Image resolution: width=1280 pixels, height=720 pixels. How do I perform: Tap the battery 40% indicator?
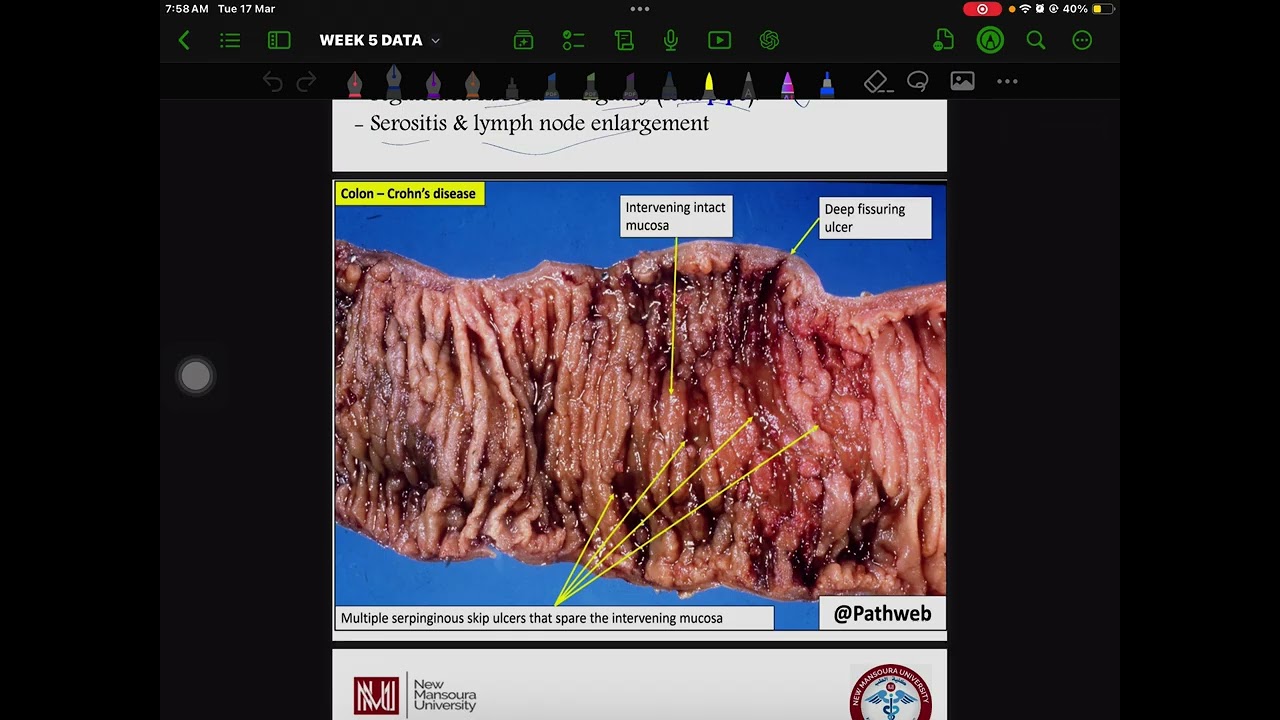coord(1088,9)
